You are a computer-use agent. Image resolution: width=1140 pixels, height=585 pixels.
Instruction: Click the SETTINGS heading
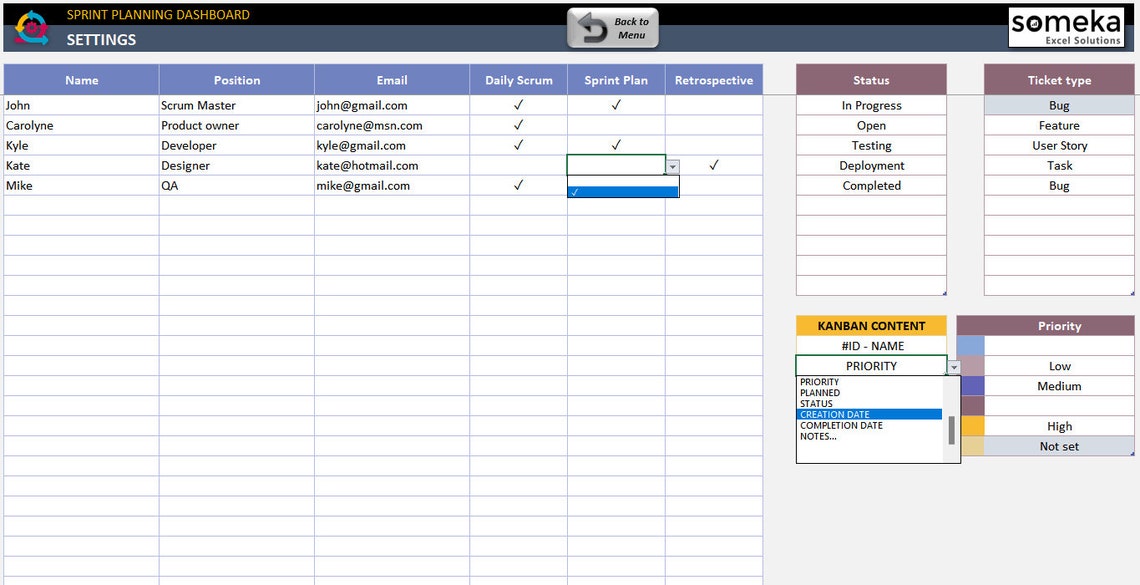(100, 40)
